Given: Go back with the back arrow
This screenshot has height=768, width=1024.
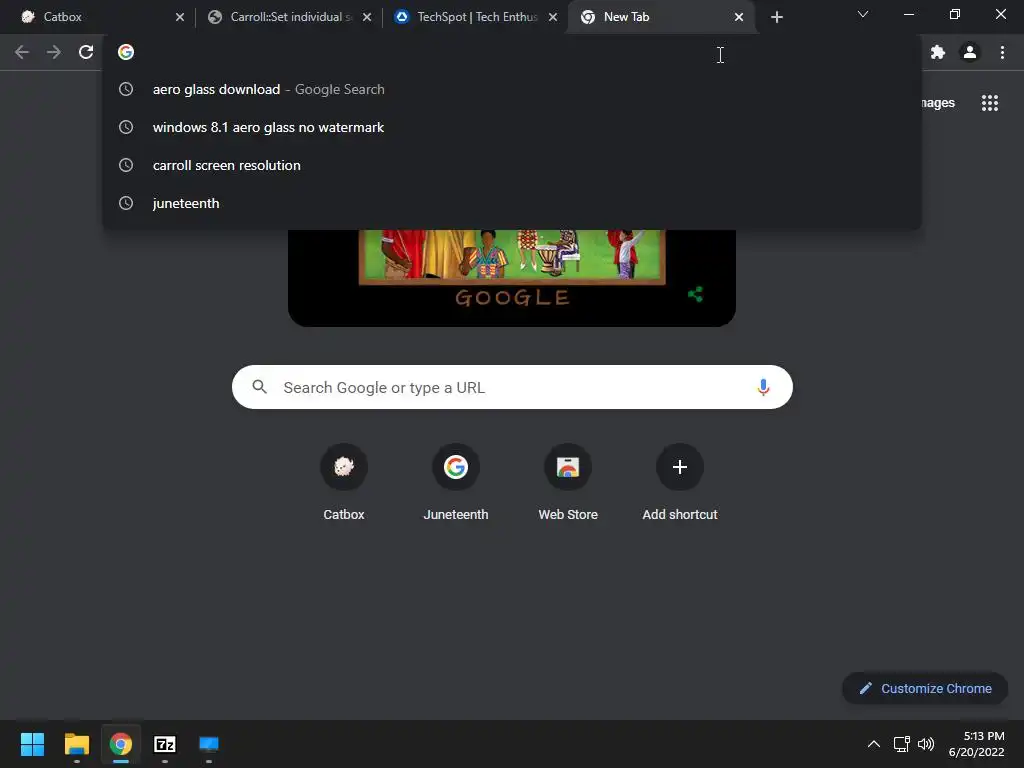Looking at the screenshot, I should [22, 52].
